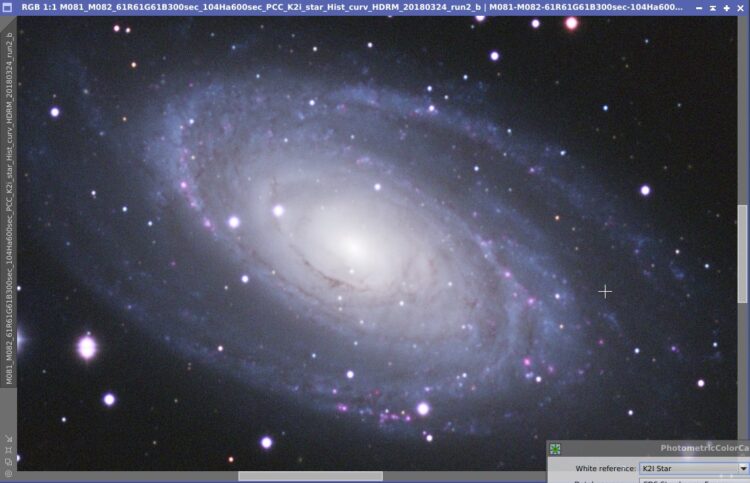The height and width of the screenshot is (483, 750).
Task: Click the bright galaxy core in the image
Action: click(353, 246)
